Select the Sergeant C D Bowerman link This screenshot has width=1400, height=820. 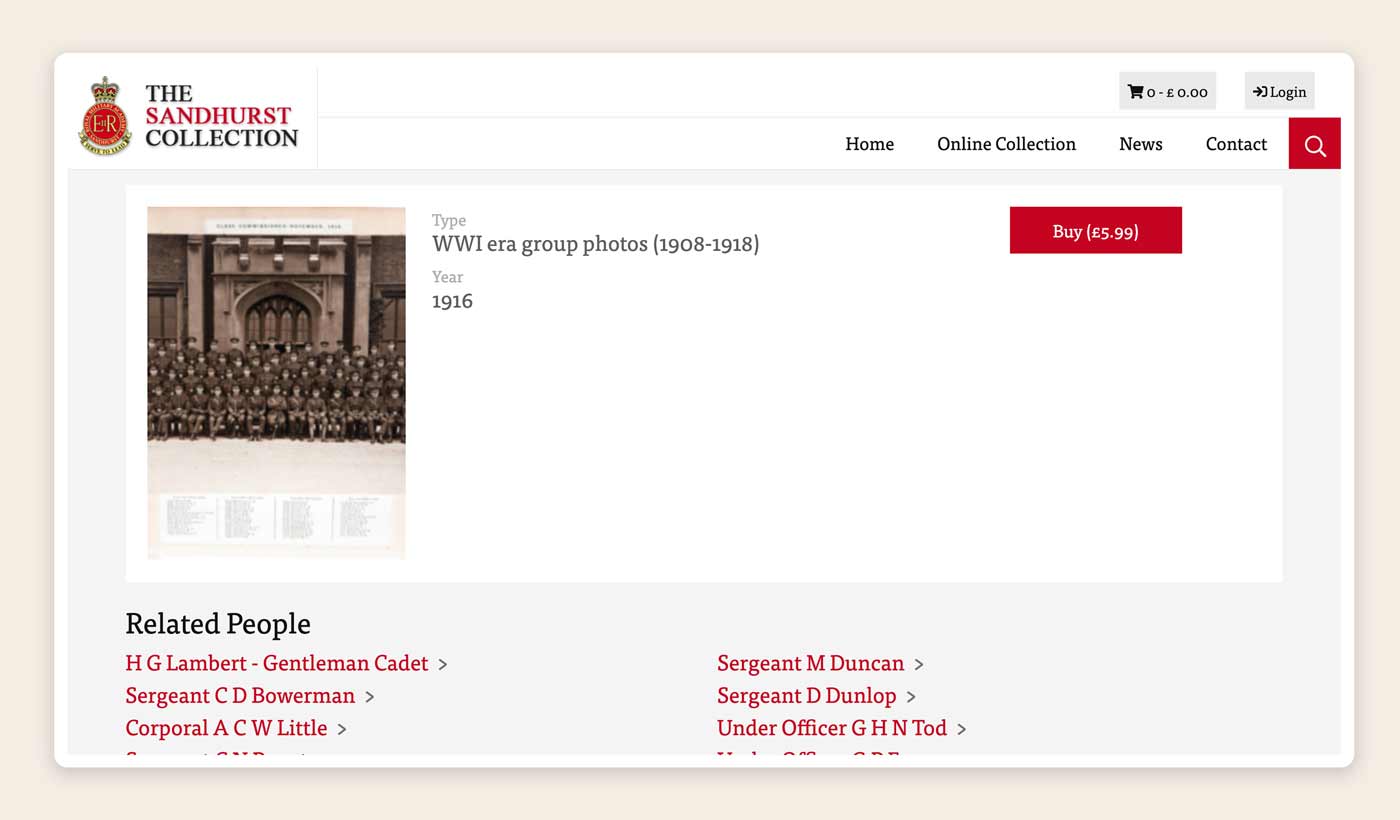point(240,695)
